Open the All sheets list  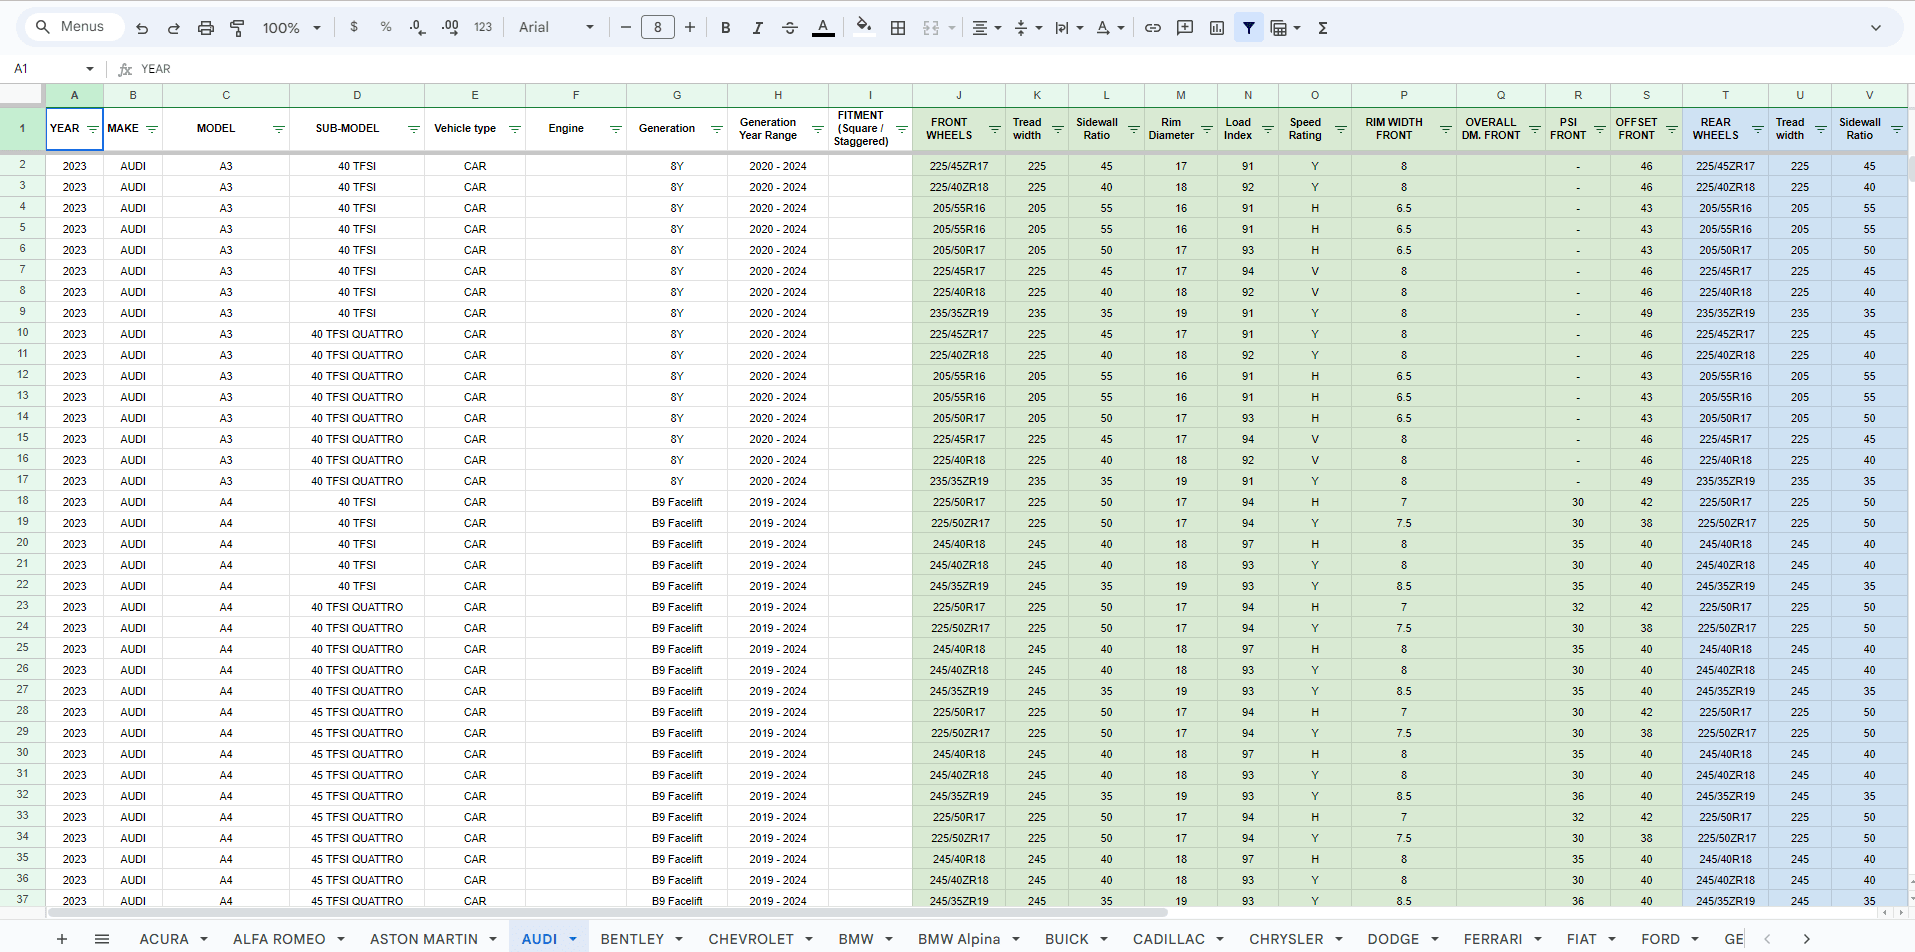[102, 939]
